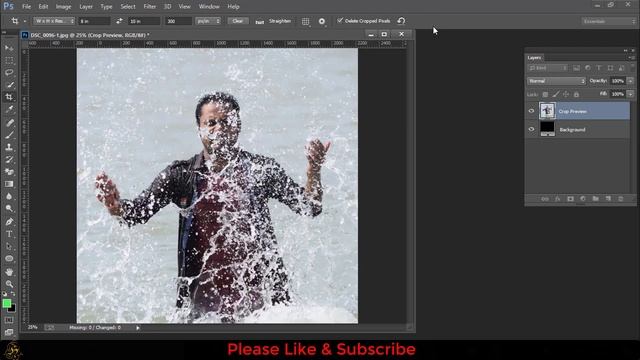Select the Eyedropper tool

[9, 109]
